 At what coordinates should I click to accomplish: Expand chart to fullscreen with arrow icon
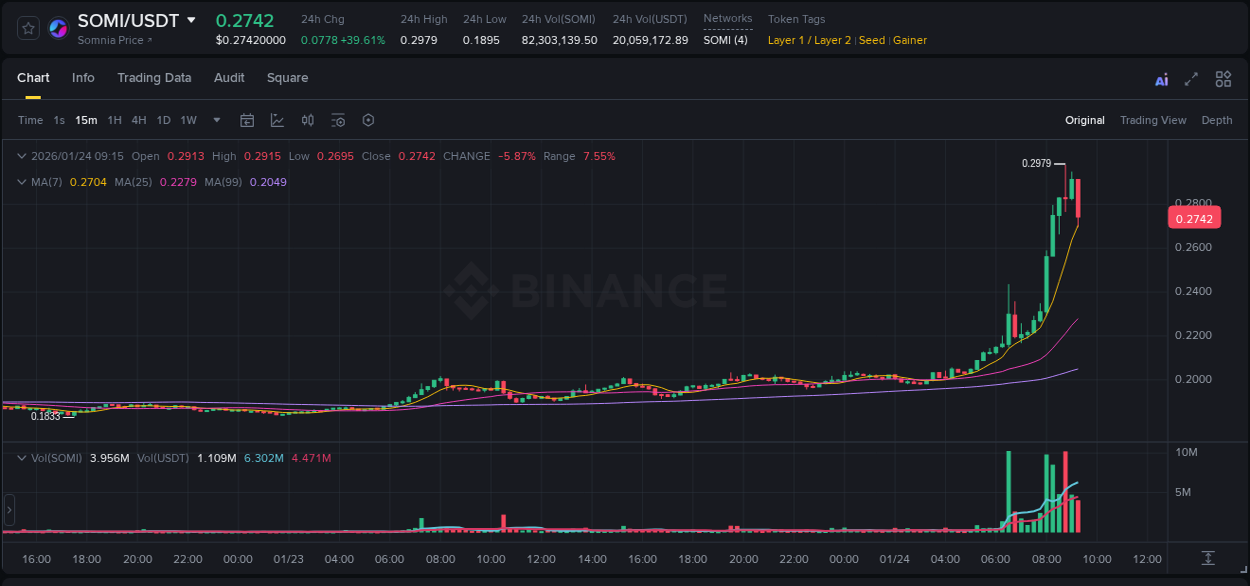[1191, 78]
